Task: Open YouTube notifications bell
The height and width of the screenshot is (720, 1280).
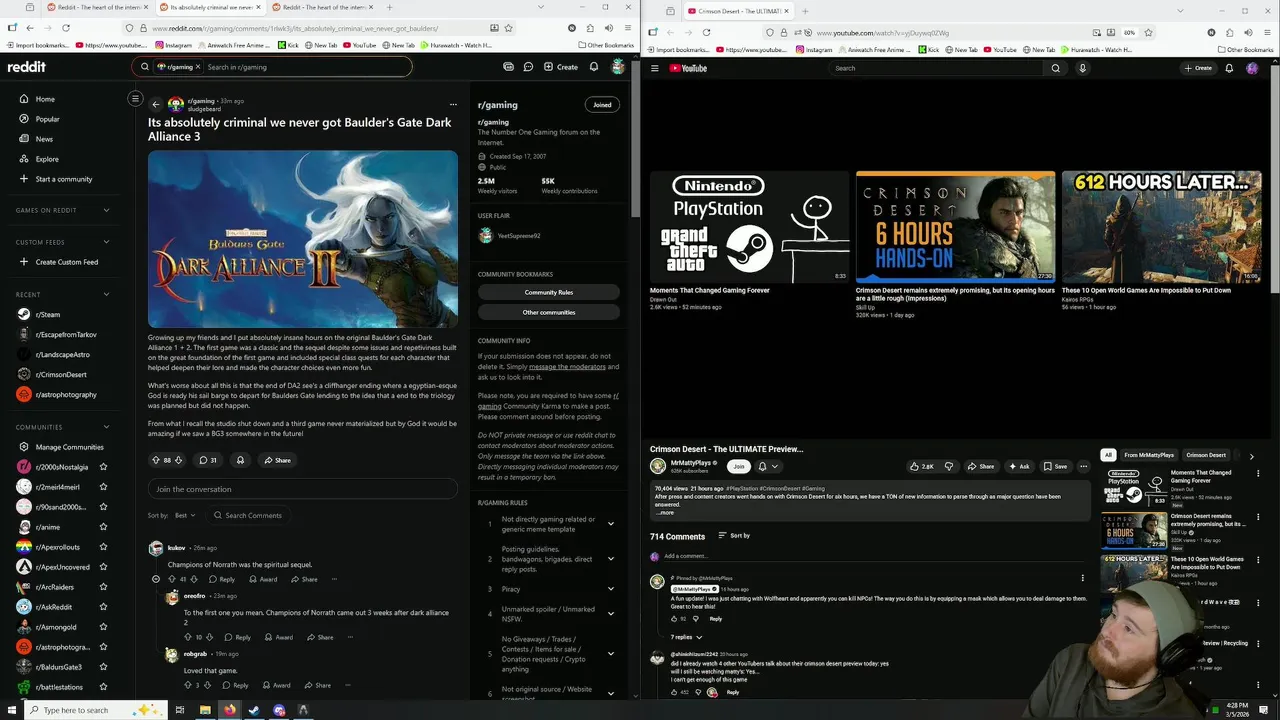Action: pyautogui.click(x=1229, y=68)
